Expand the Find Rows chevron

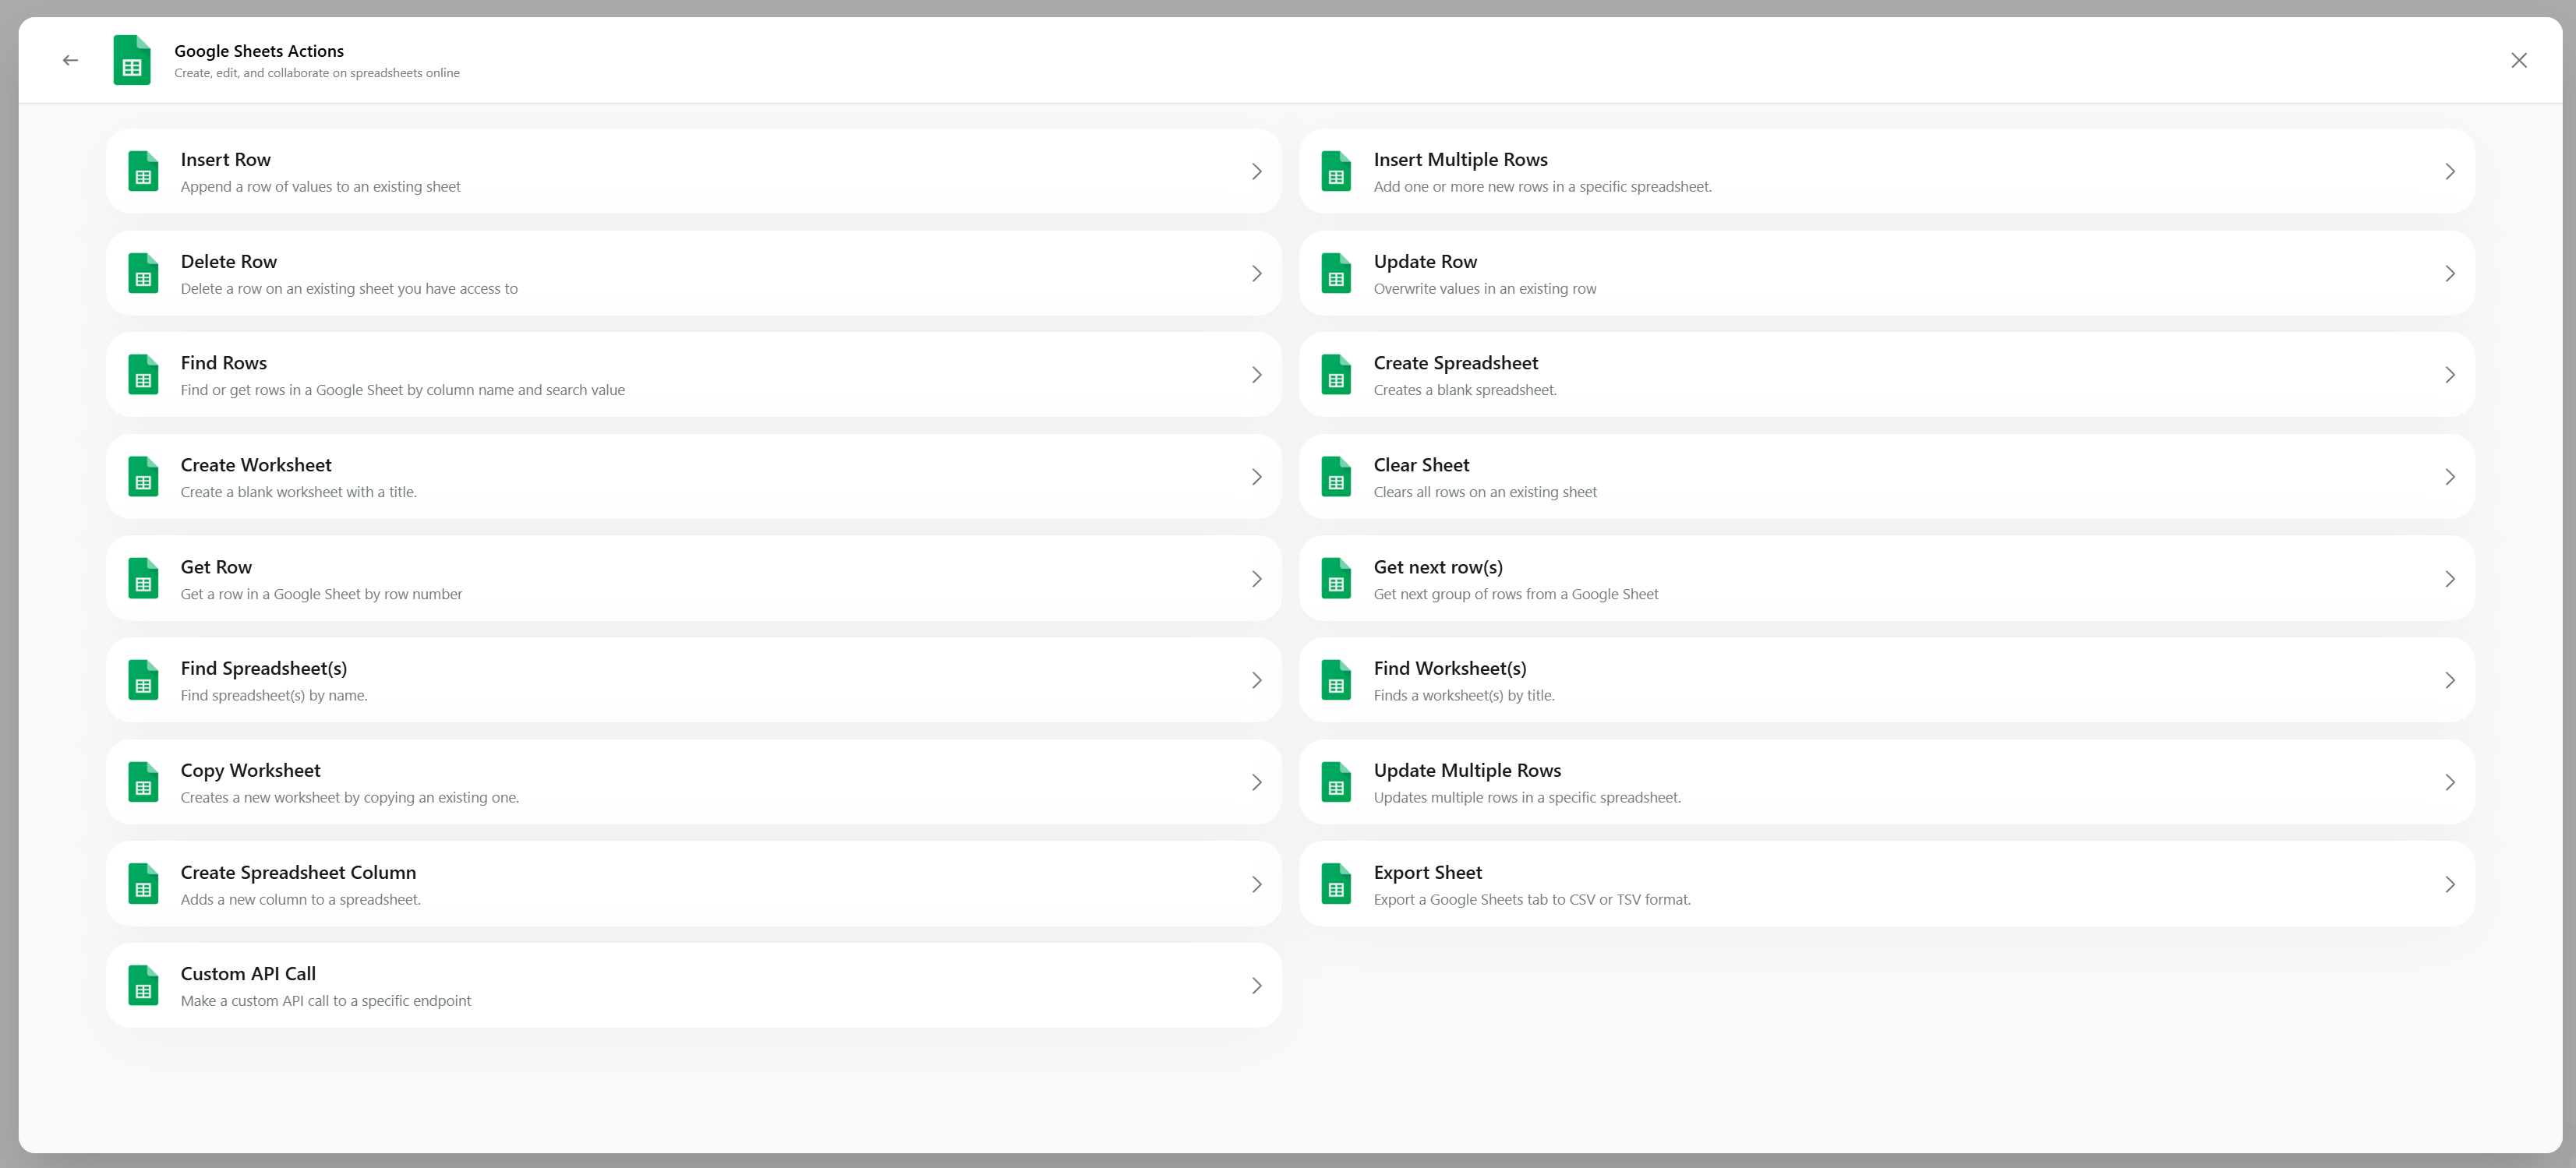pos(1257,375)
